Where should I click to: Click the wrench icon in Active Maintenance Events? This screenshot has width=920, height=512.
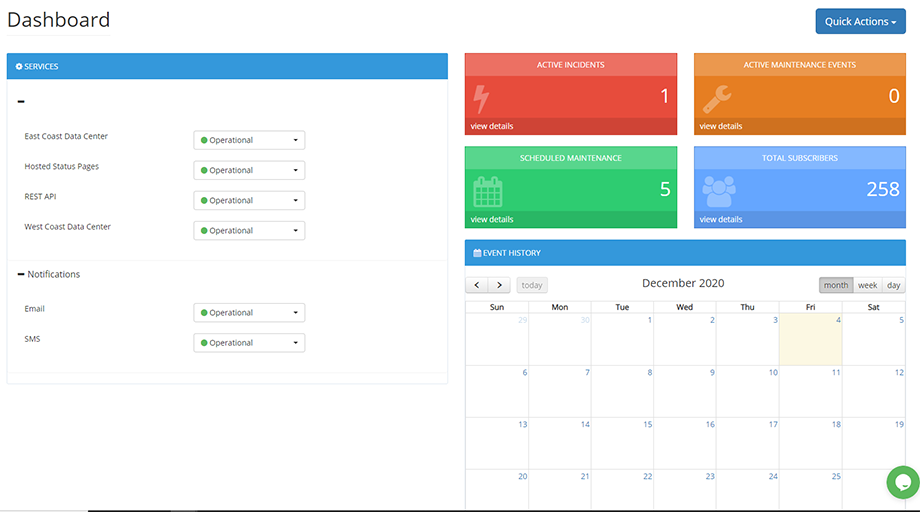[717, 99]
